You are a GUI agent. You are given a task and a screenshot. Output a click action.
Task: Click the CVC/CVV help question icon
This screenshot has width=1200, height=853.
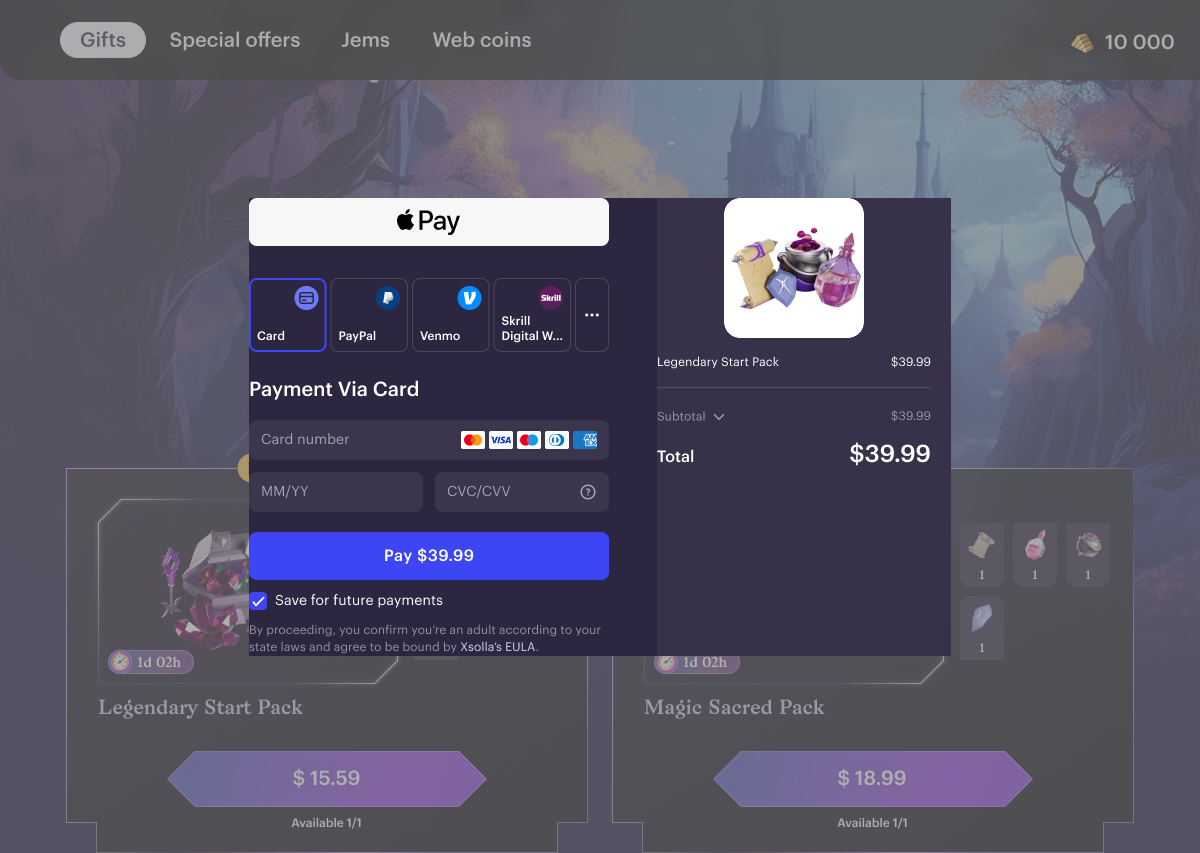(x=588, y=492)
